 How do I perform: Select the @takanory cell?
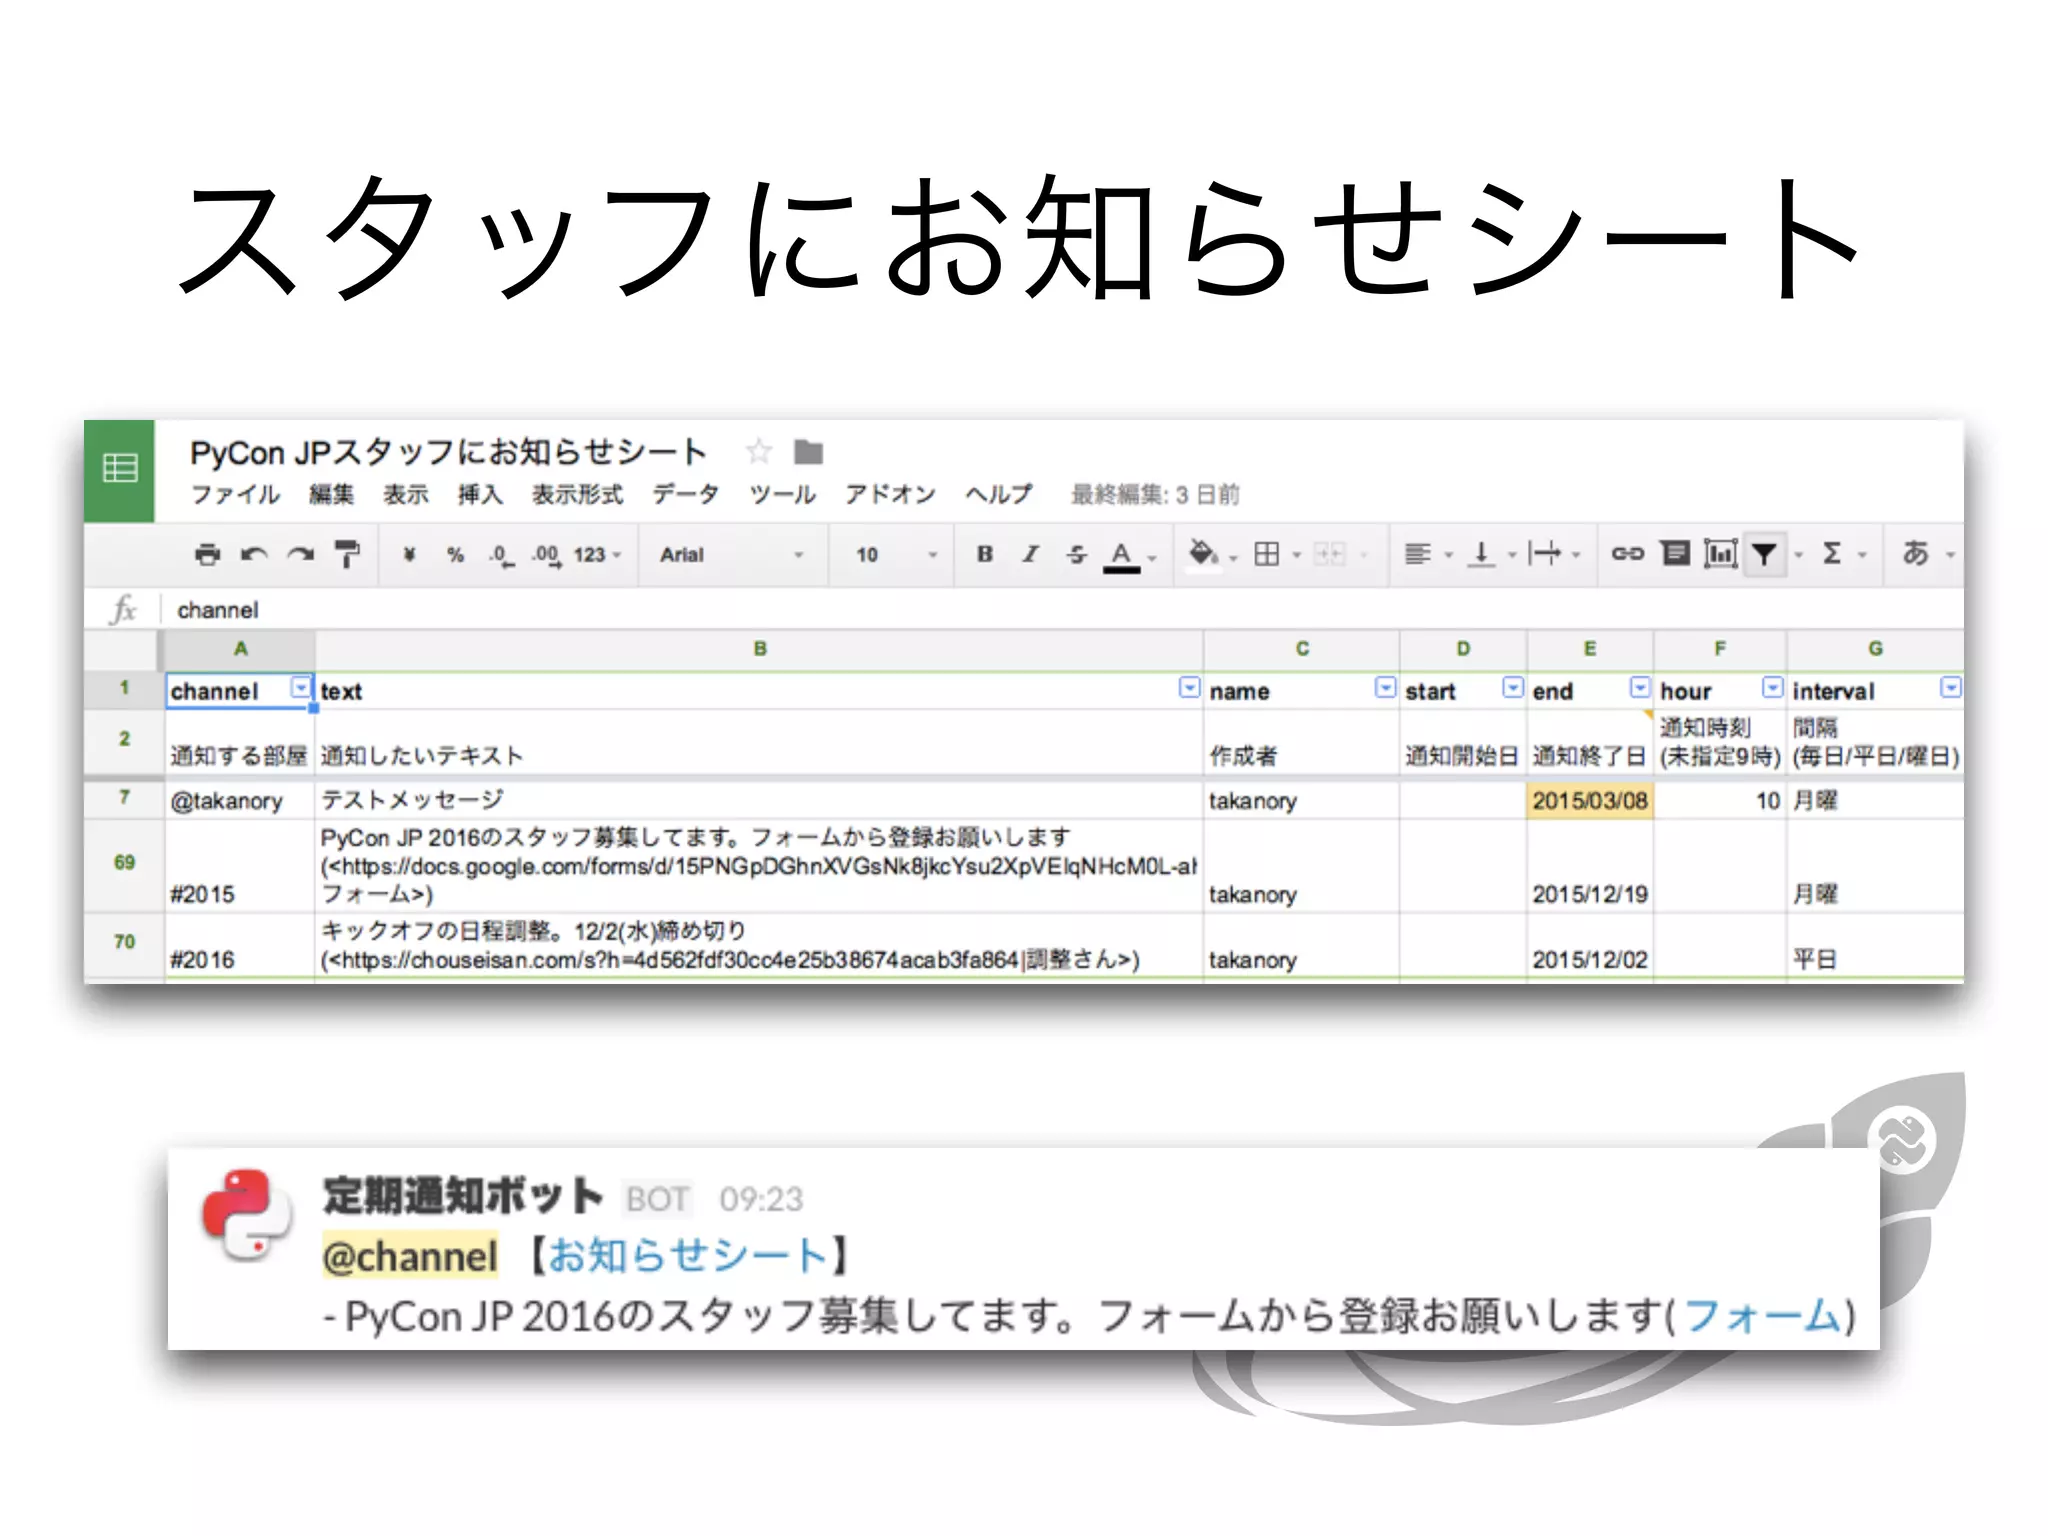240,801
